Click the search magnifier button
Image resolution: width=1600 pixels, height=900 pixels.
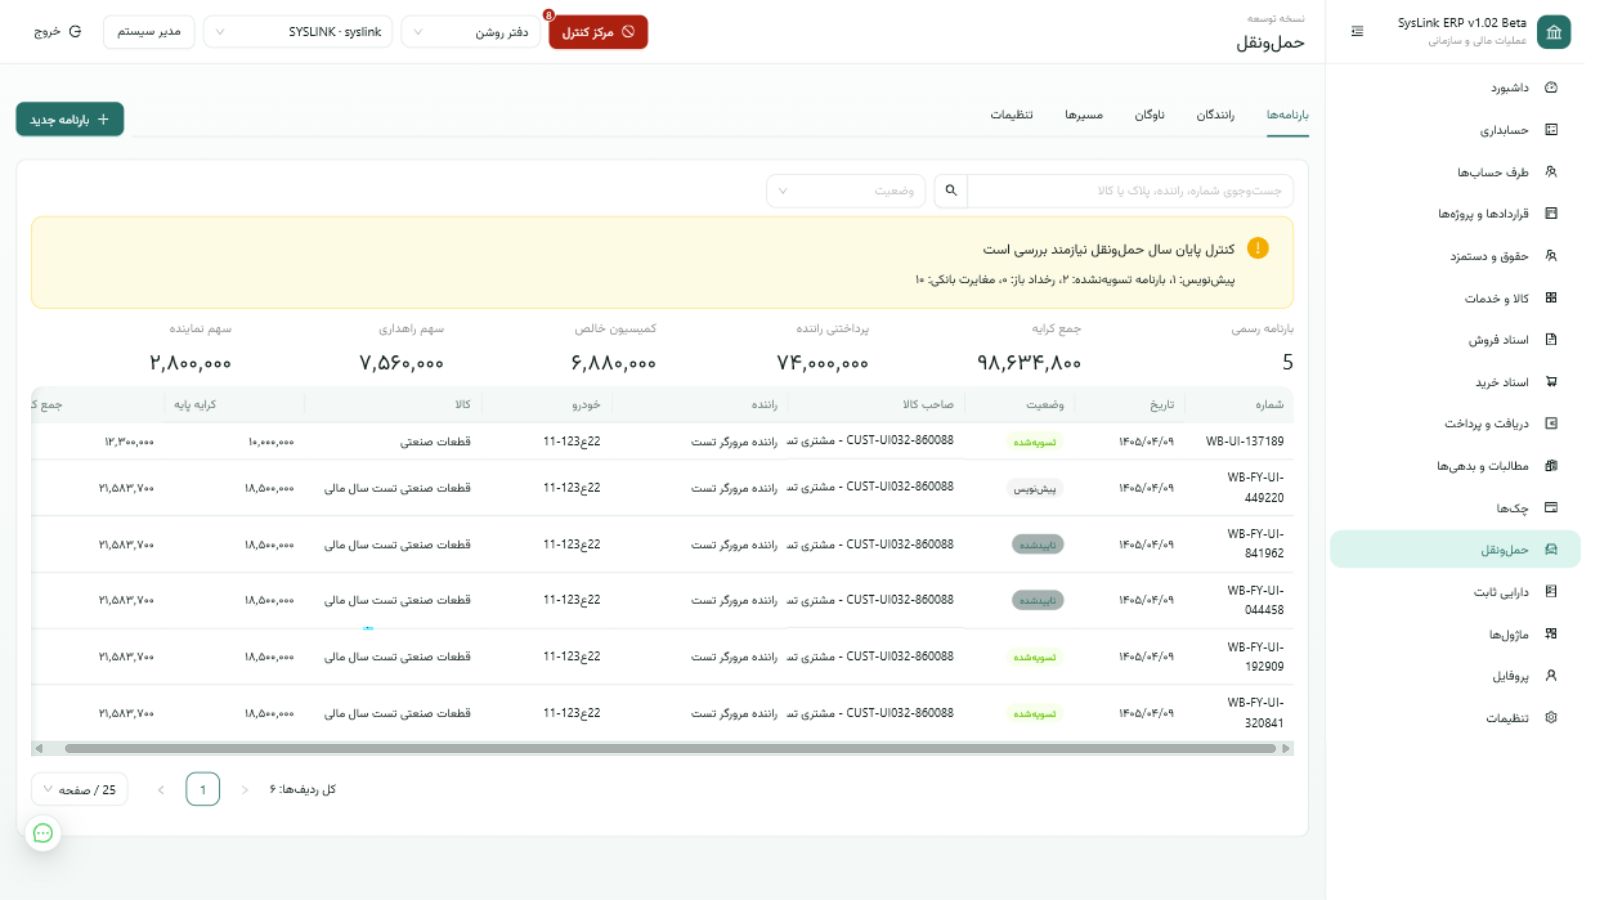point(951,191)
